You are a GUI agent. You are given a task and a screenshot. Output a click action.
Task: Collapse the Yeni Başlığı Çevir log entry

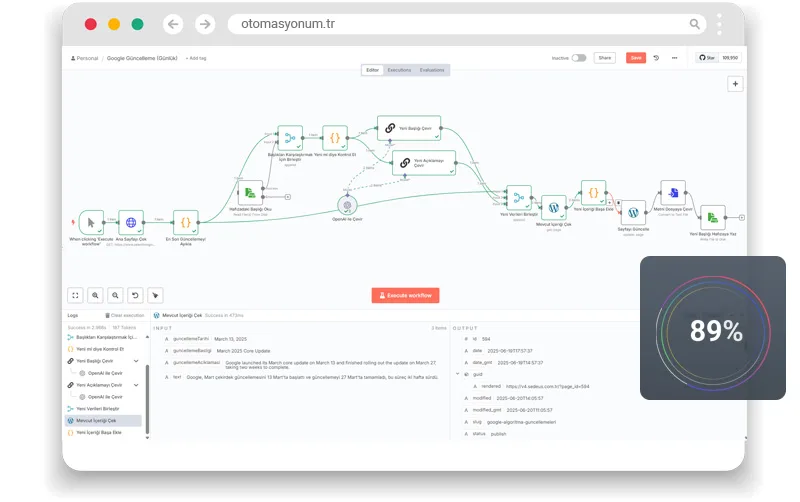tap(136, 361)
